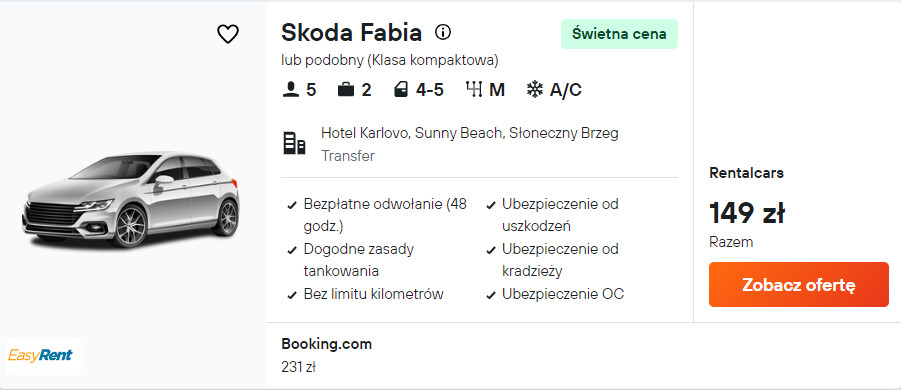Click the car doors icon
This screenshot has width=901, height=390.
click(401, 90)
